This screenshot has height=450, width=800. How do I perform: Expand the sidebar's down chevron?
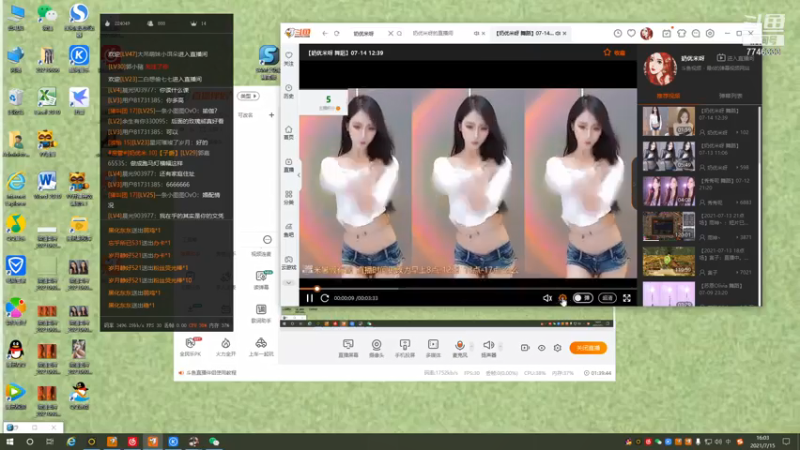tap(289, 283)
